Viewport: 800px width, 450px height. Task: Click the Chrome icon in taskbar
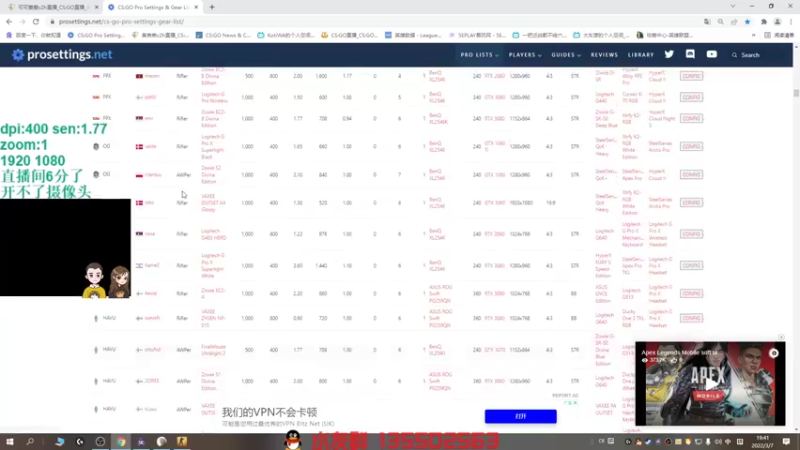(121, 441)
